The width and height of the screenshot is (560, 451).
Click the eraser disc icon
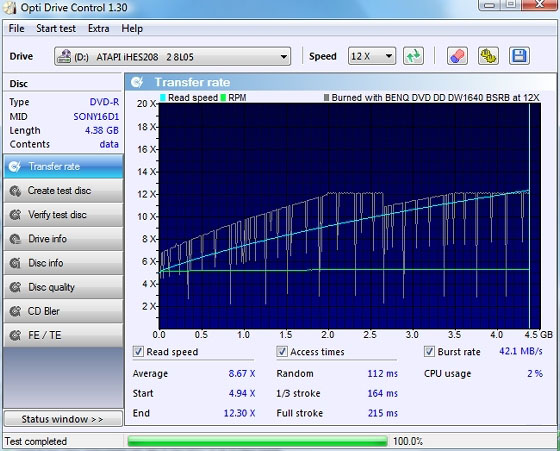(x=457, y=56)
